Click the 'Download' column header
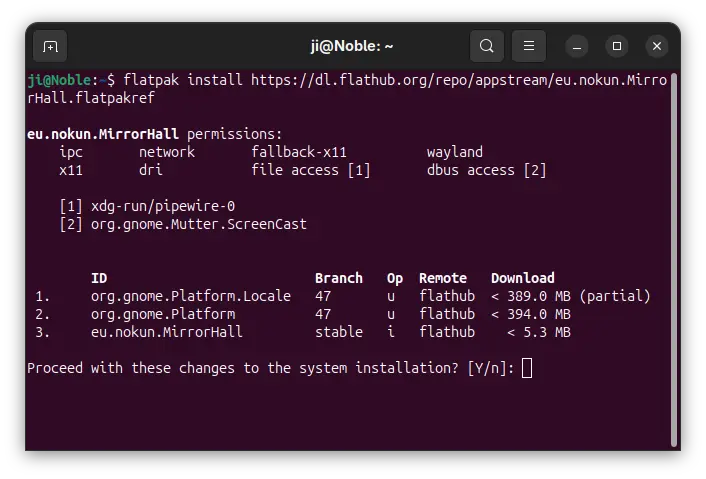 (x=523, y=278)
